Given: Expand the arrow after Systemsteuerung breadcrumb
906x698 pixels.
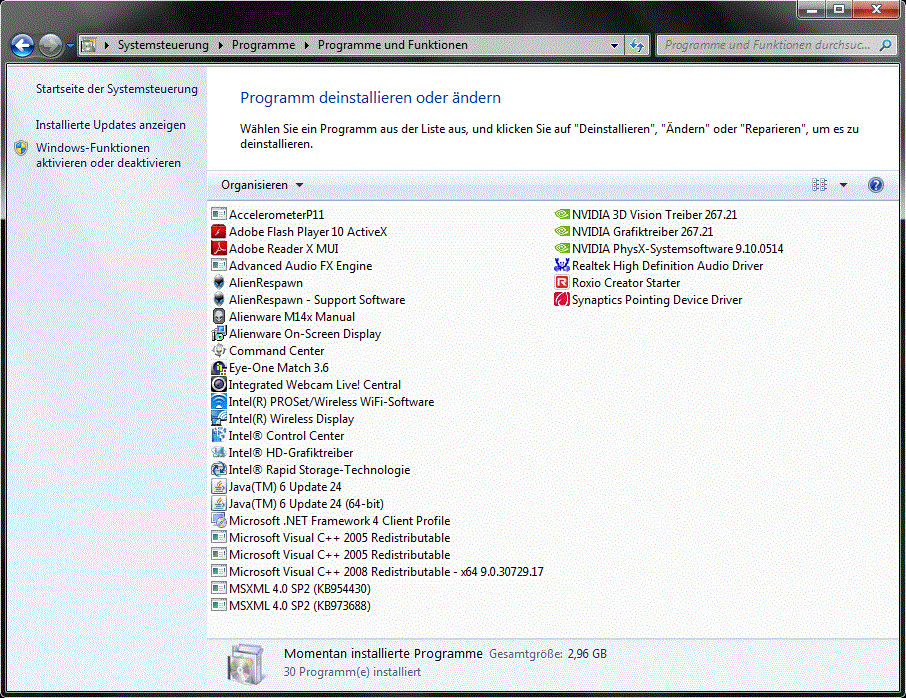Looking at the screenshot, I should point(220,45).
